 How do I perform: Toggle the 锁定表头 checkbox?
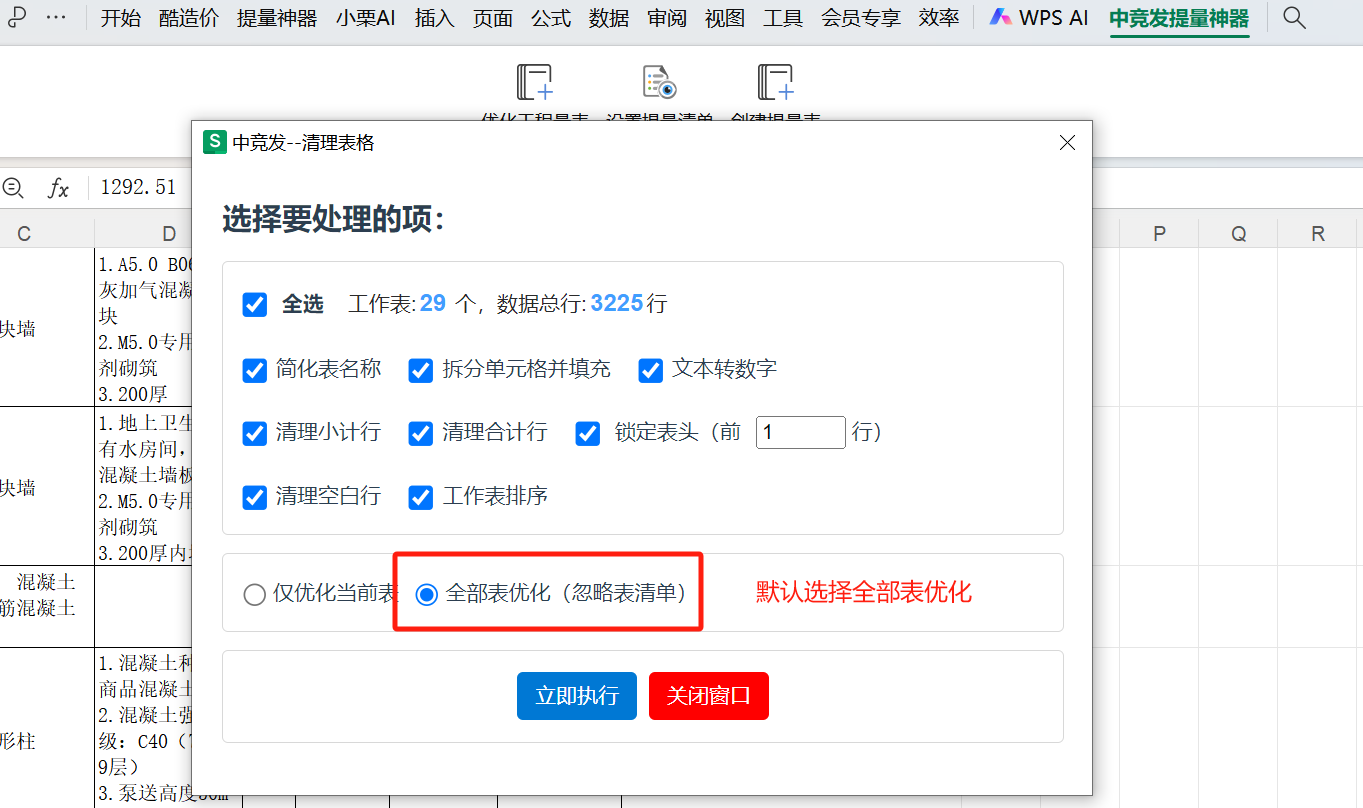click(588, 433)
